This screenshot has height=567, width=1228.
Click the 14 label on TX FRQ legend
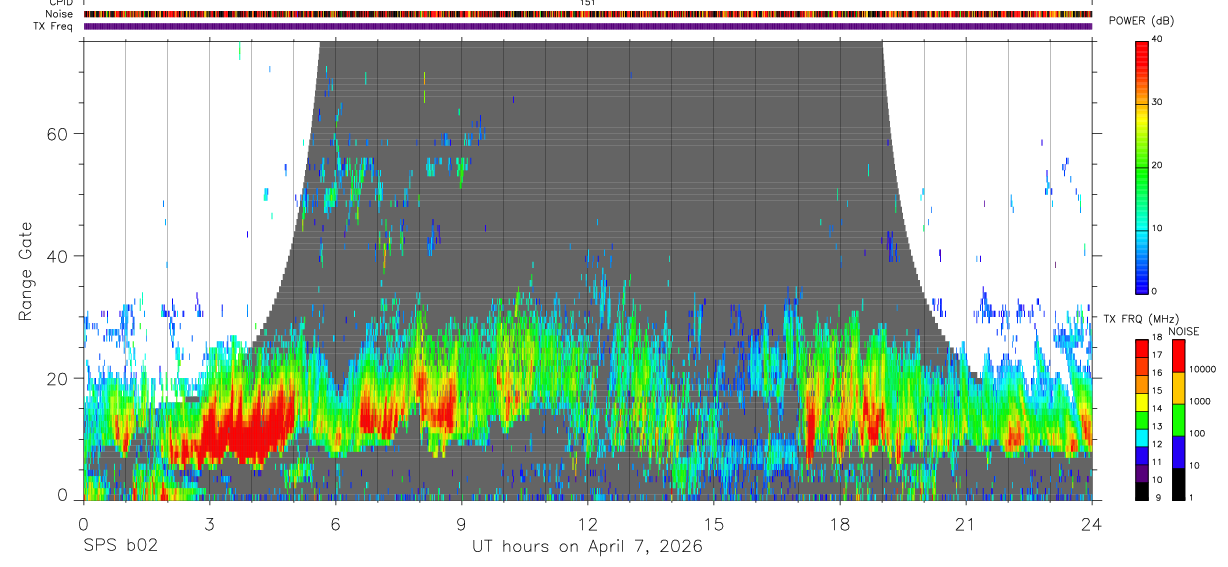click(1155, 408)
